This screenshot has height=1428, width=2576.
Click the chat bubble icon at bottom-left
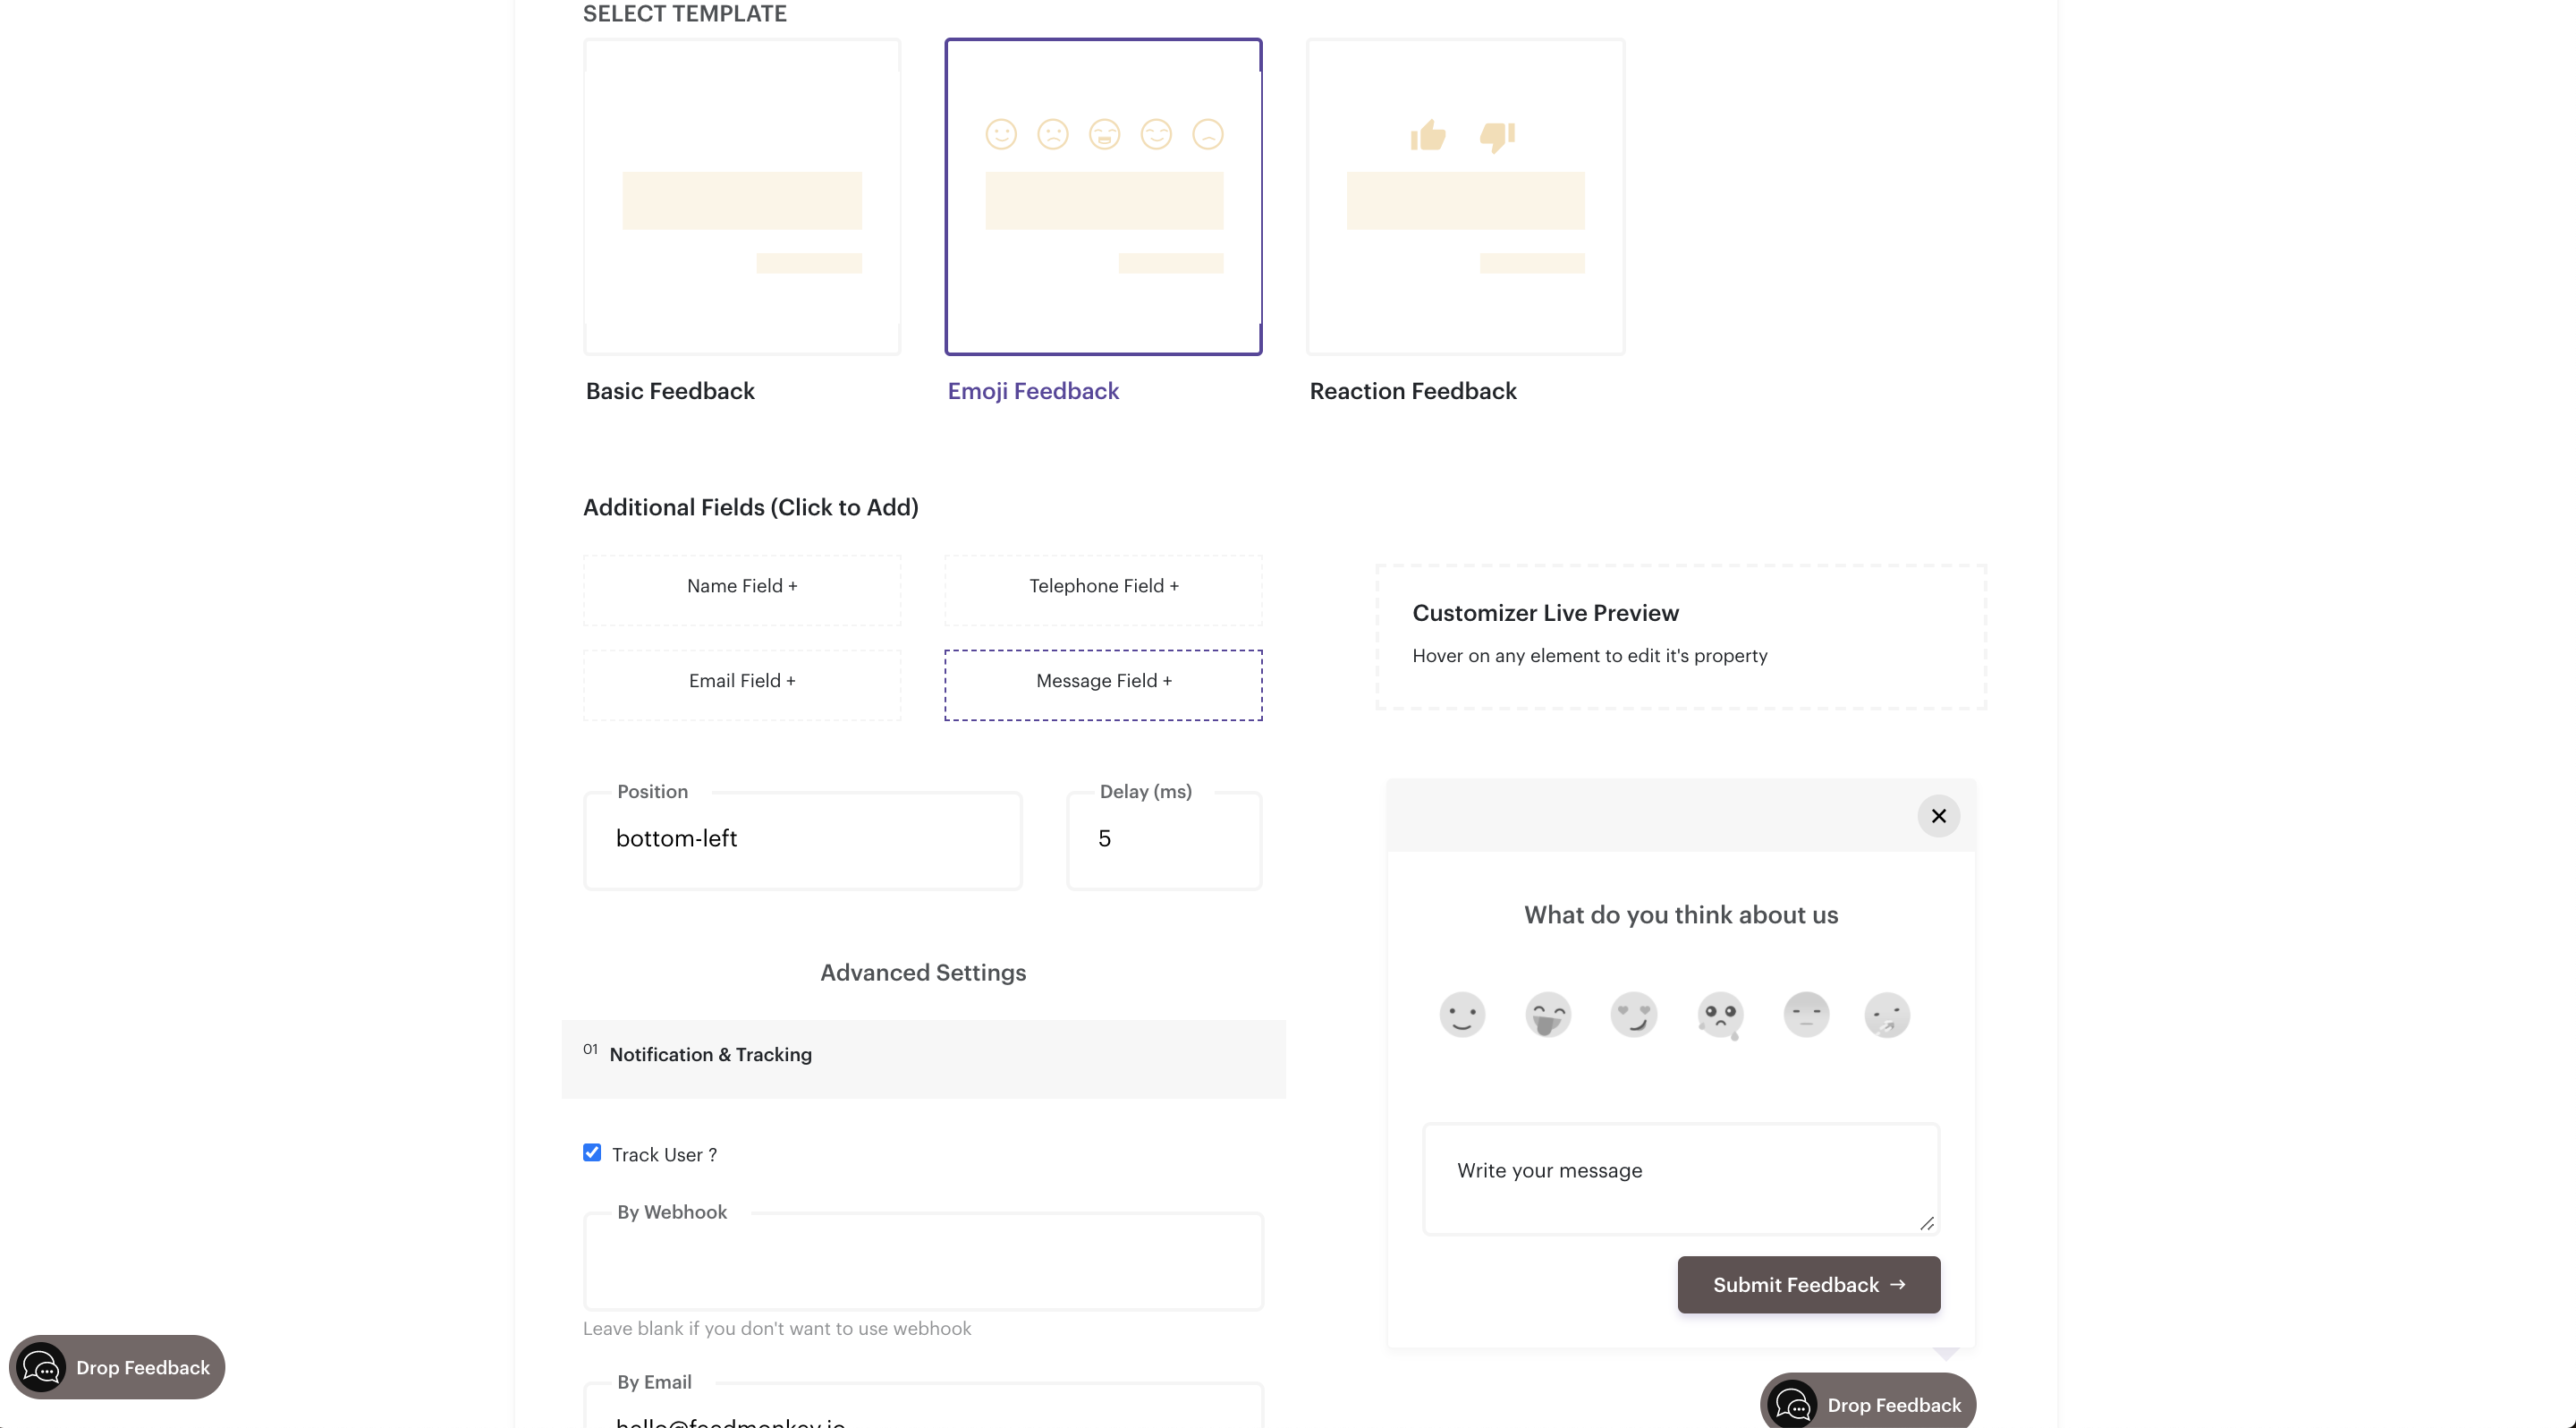(x=41, y=1367)
